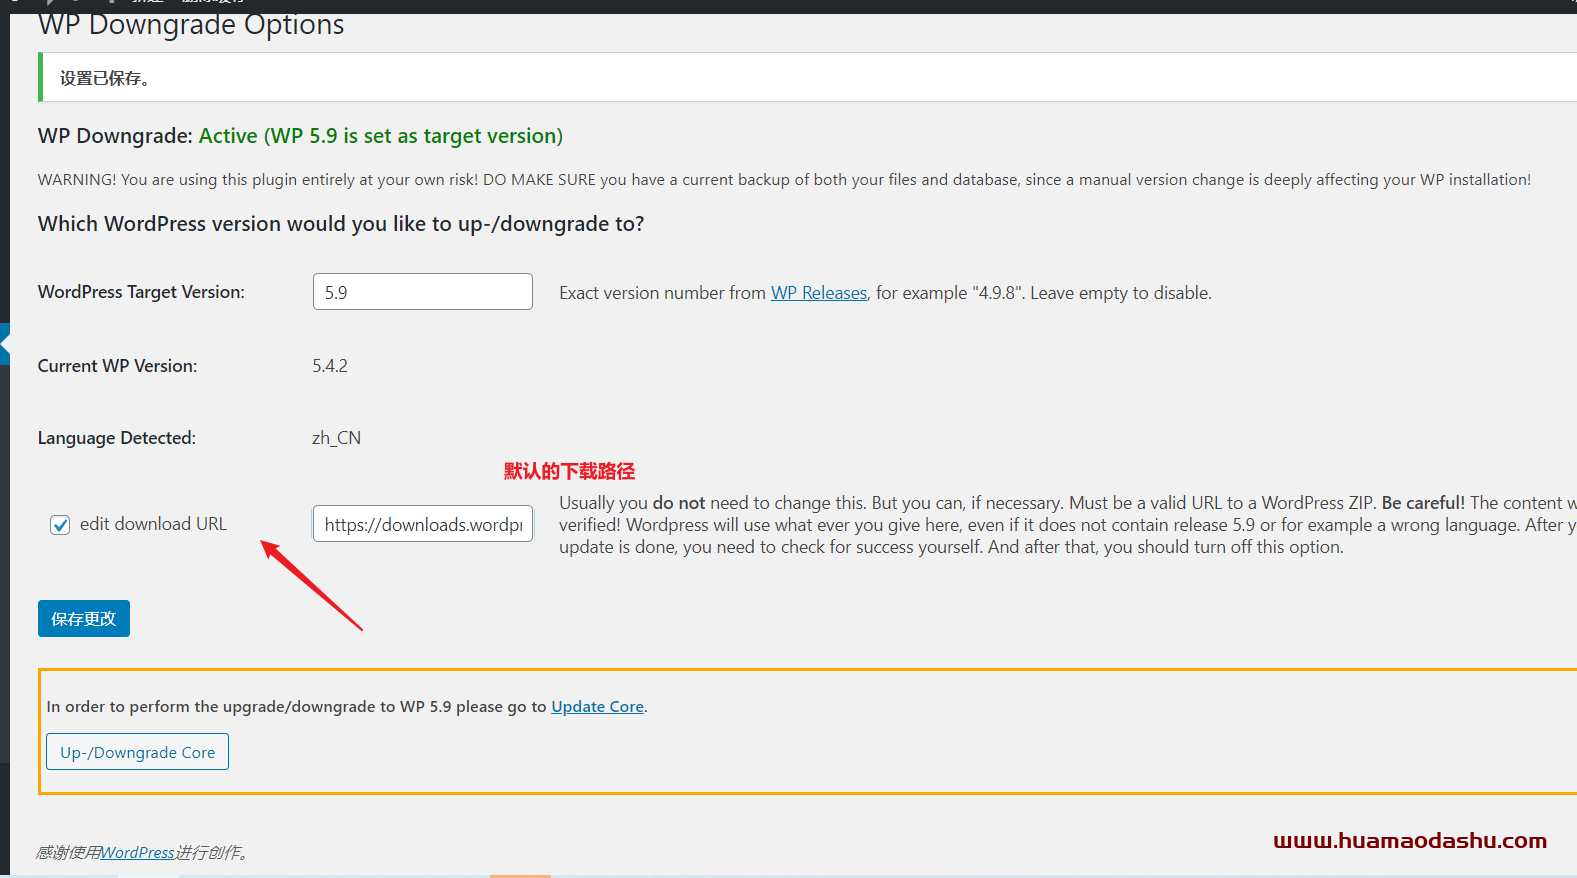
Task: Follow the Update Core link
Action: pos(598,707)
